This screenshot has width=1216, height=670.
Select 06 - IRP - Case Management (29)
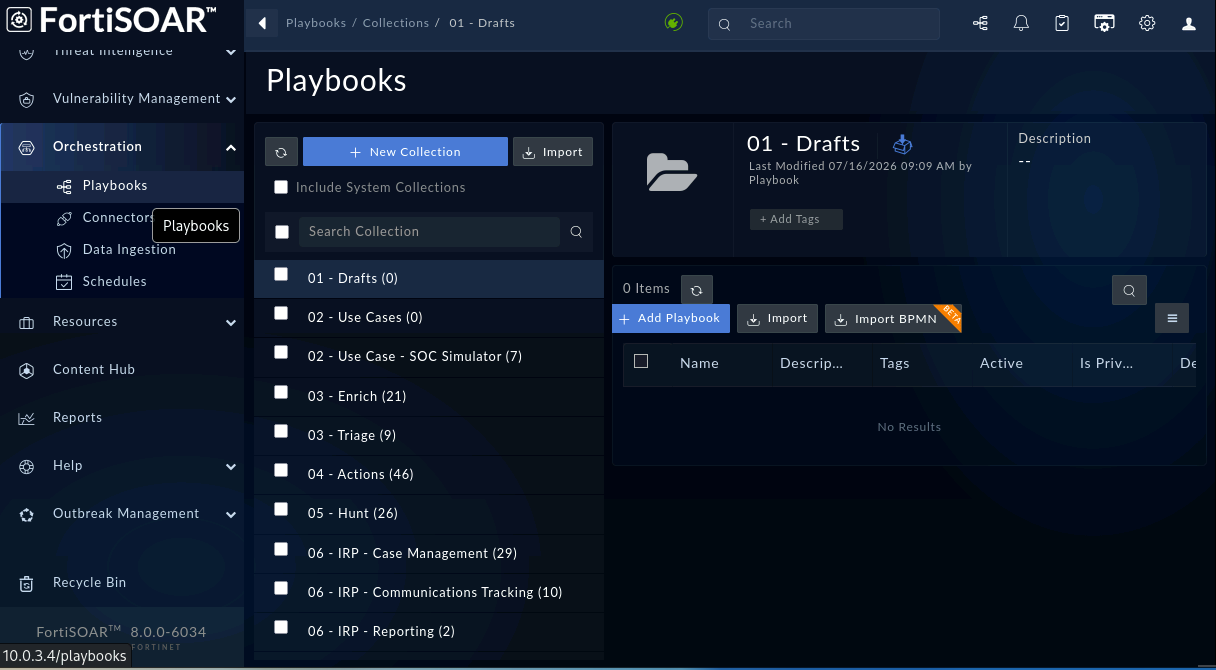(429, 553)
